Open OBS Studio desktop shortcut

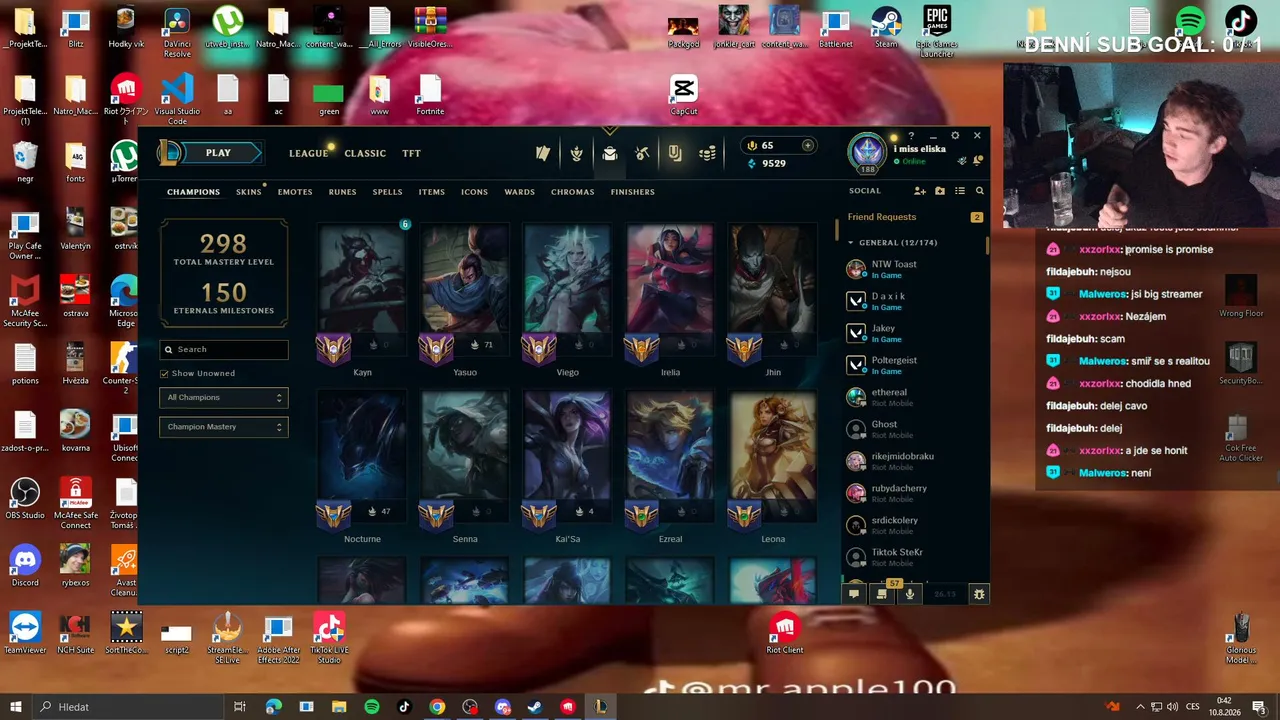pos(25,499)
